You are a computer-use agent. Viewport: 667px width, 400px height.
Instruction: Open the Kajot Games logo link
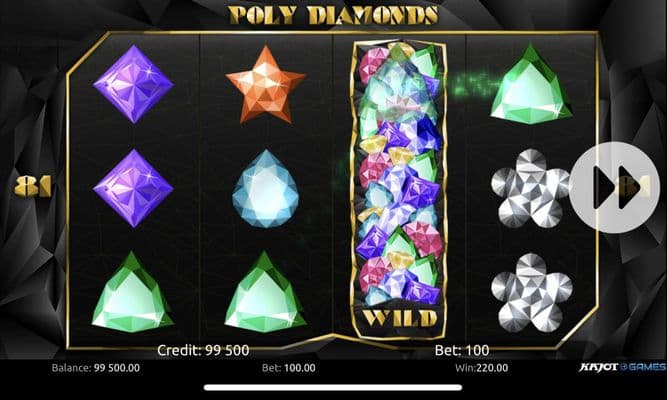[x=622, y=367]
